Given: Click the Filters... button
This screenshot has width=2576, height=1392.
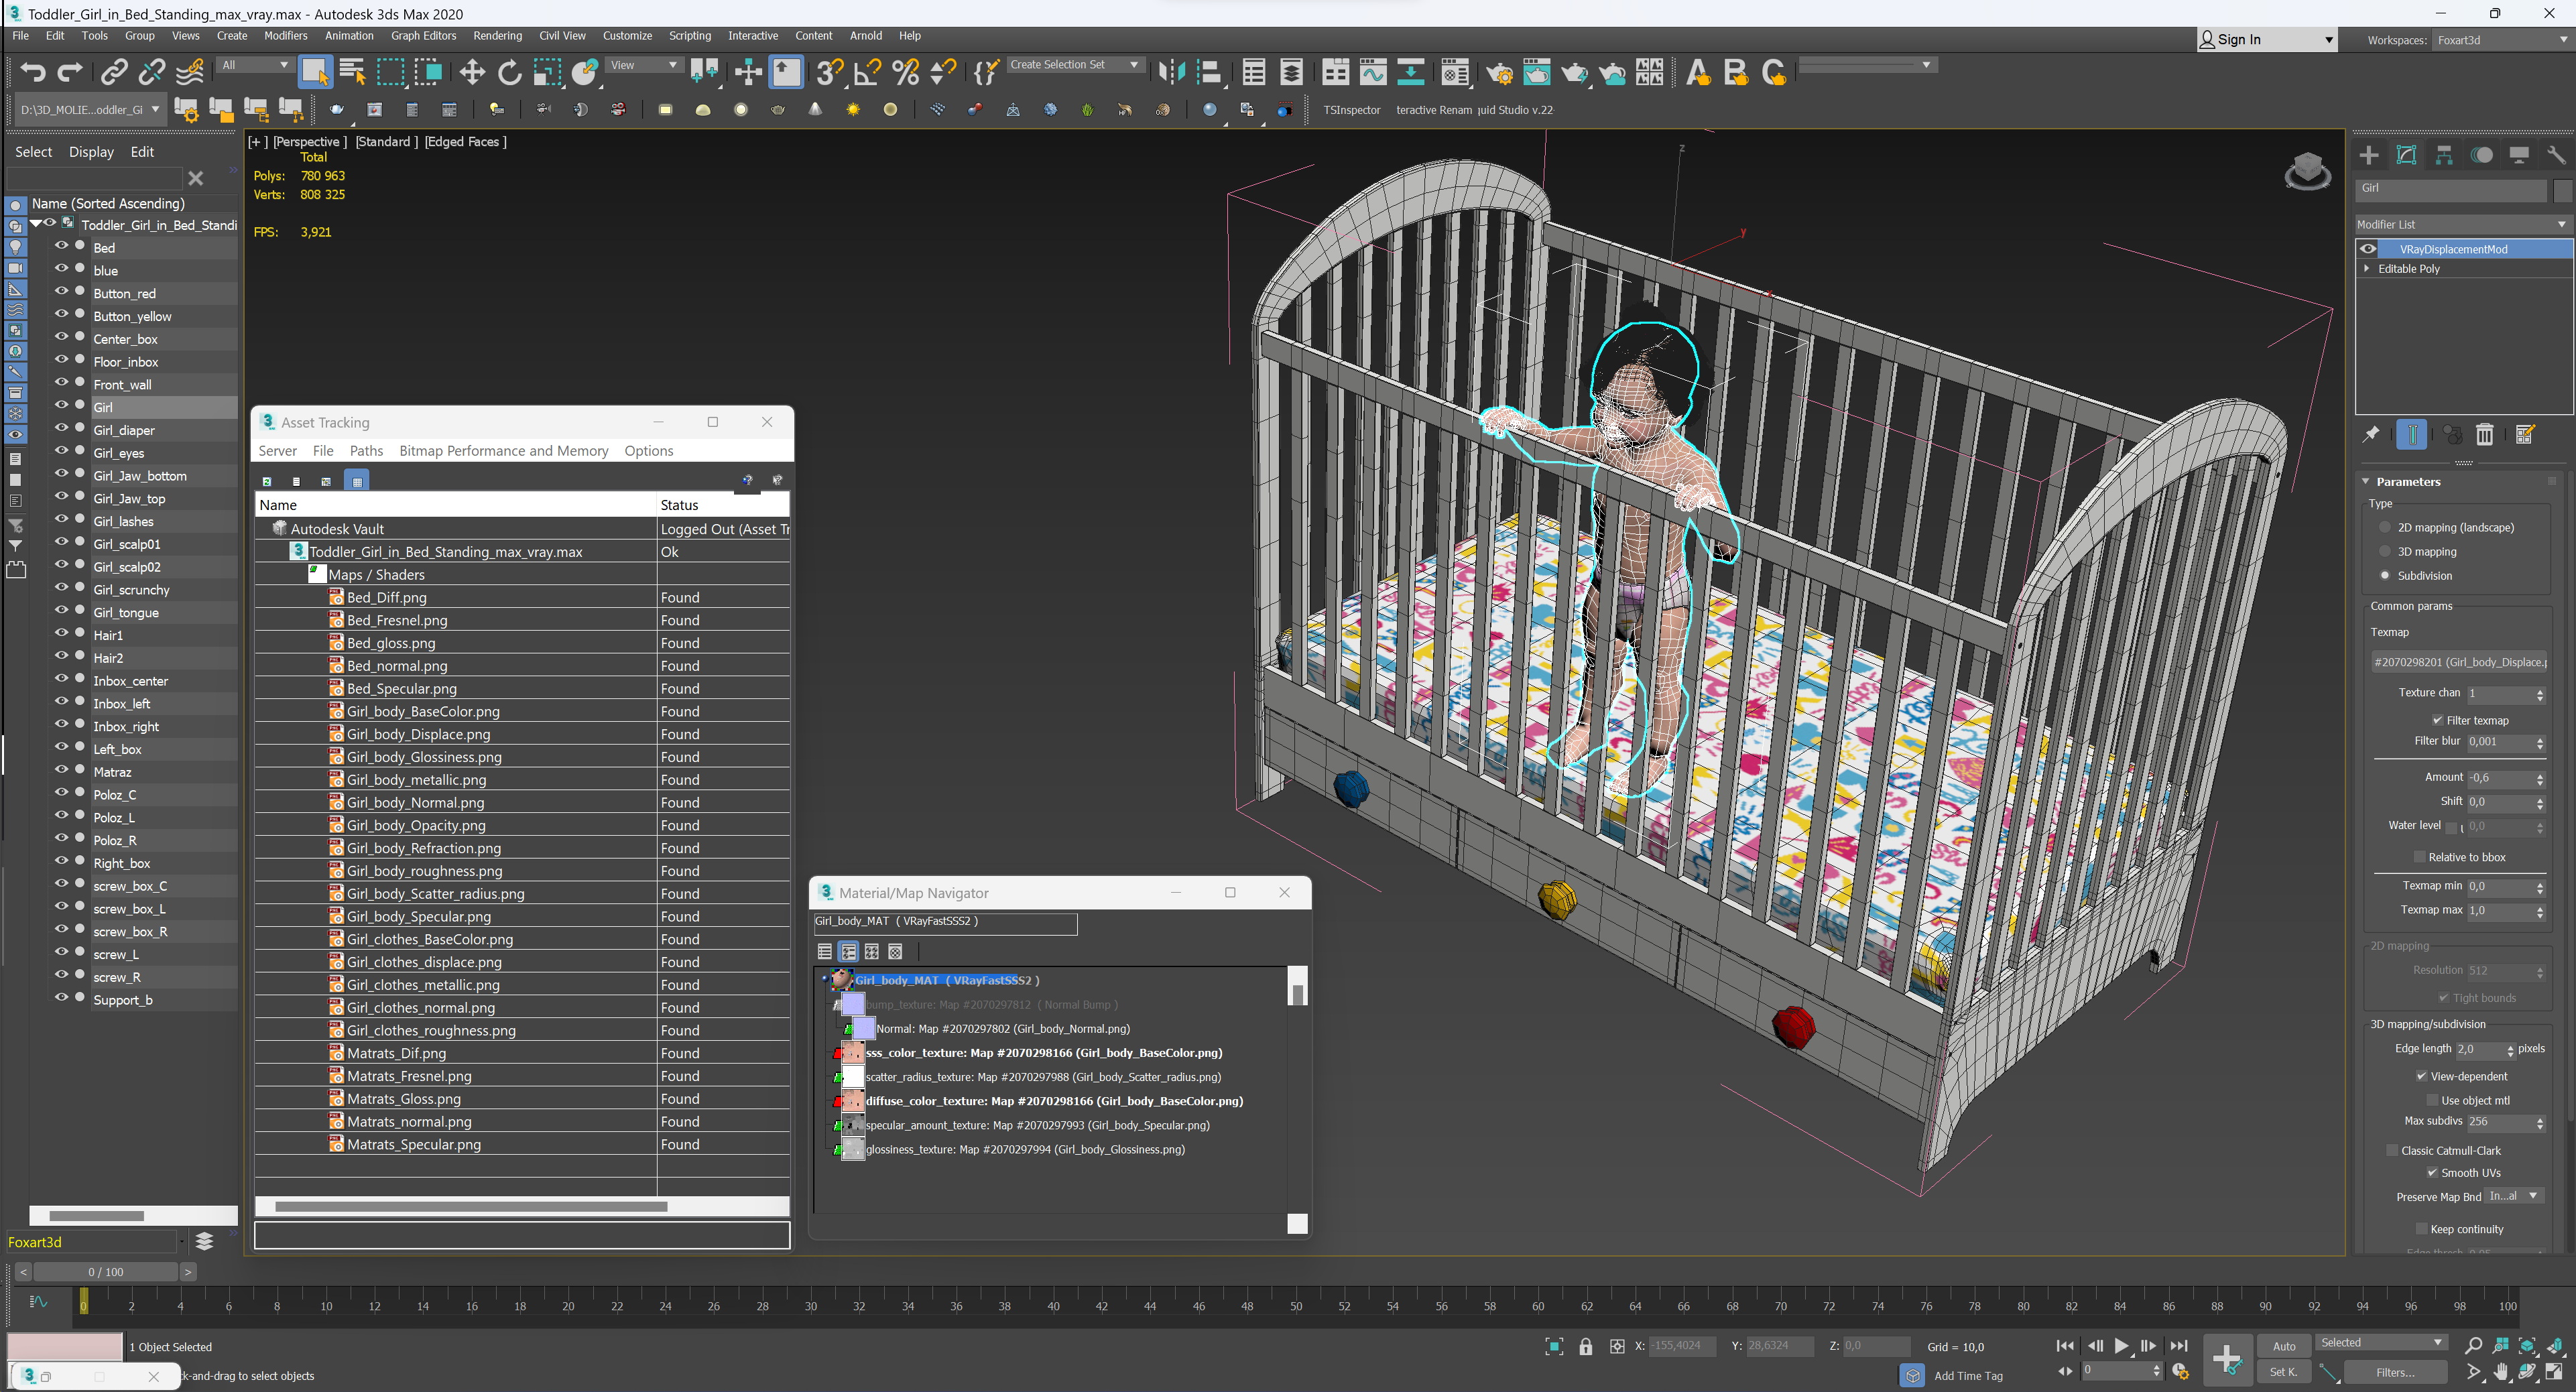Looking at the screenshot, I should (x=2394, y=1372).
